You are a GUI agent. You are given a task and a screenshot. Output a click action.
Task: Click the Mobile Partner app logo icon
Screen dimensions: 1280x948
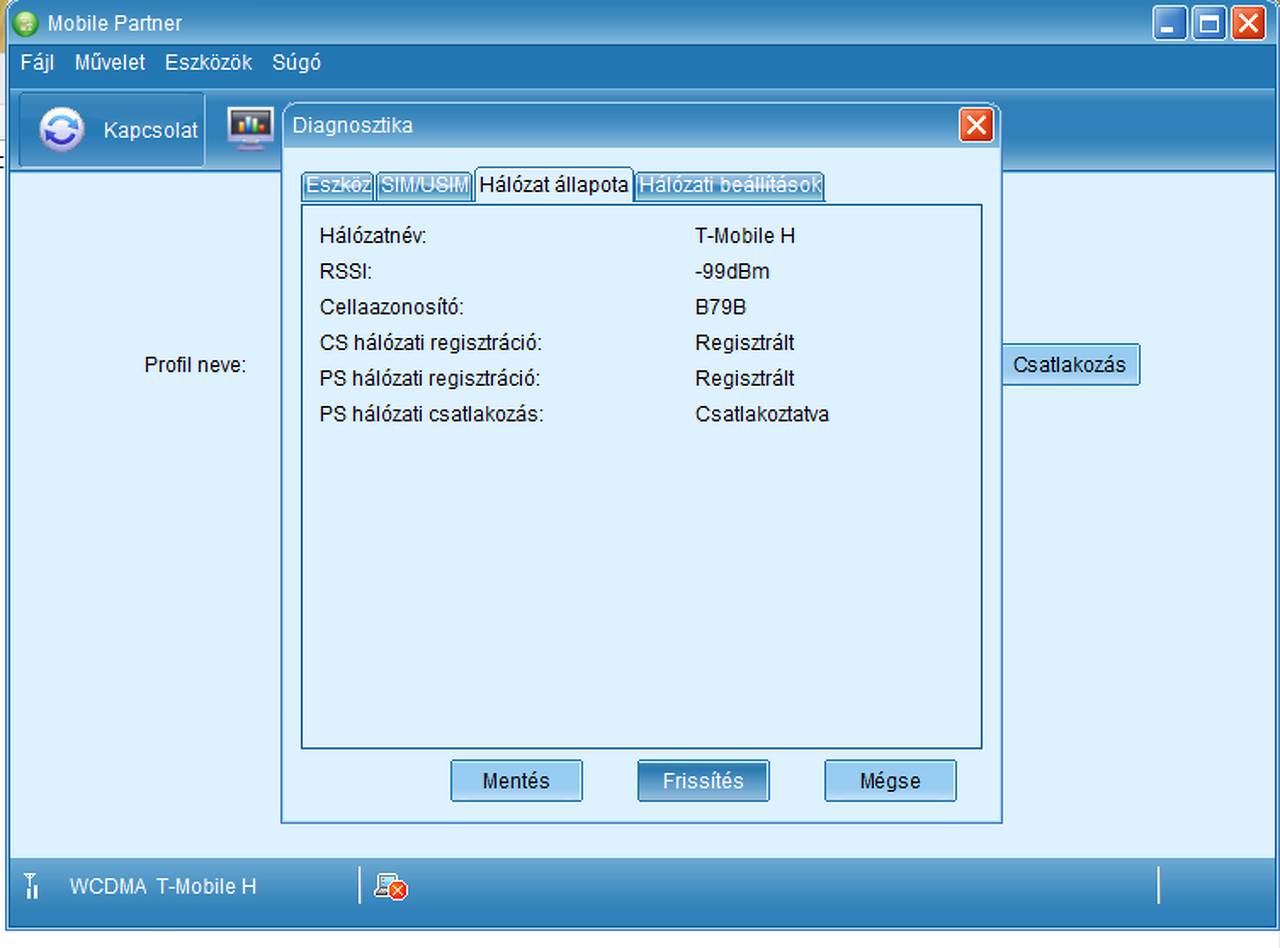28,23
